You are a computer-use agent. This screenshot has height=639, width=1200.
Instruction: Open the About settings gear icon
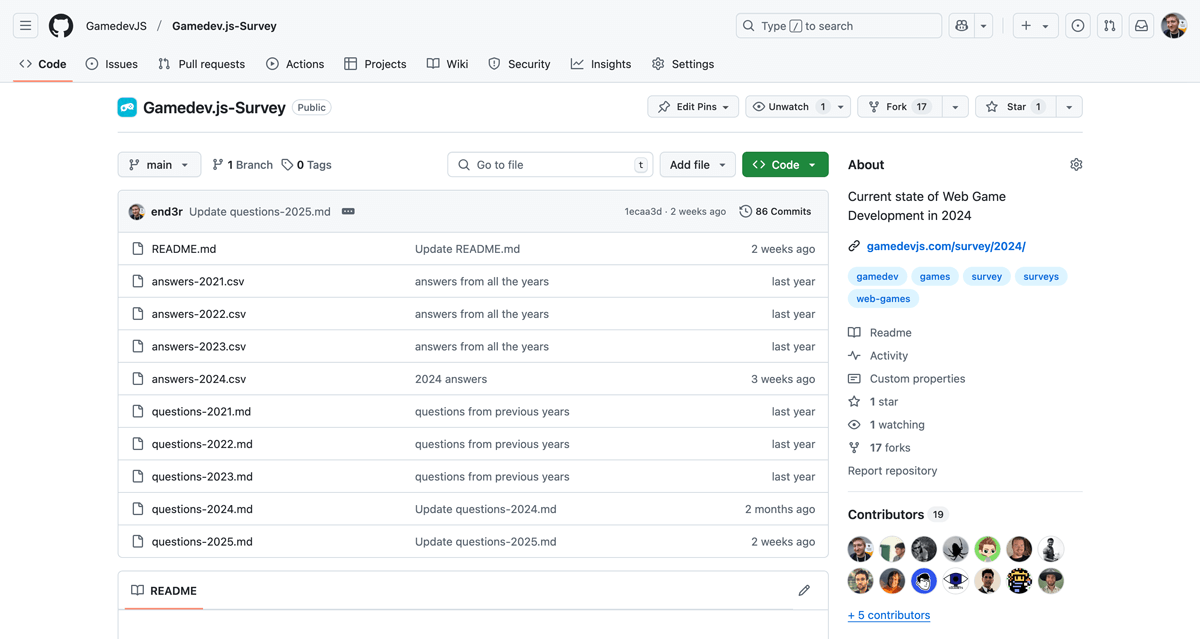tap(1076, 164)
